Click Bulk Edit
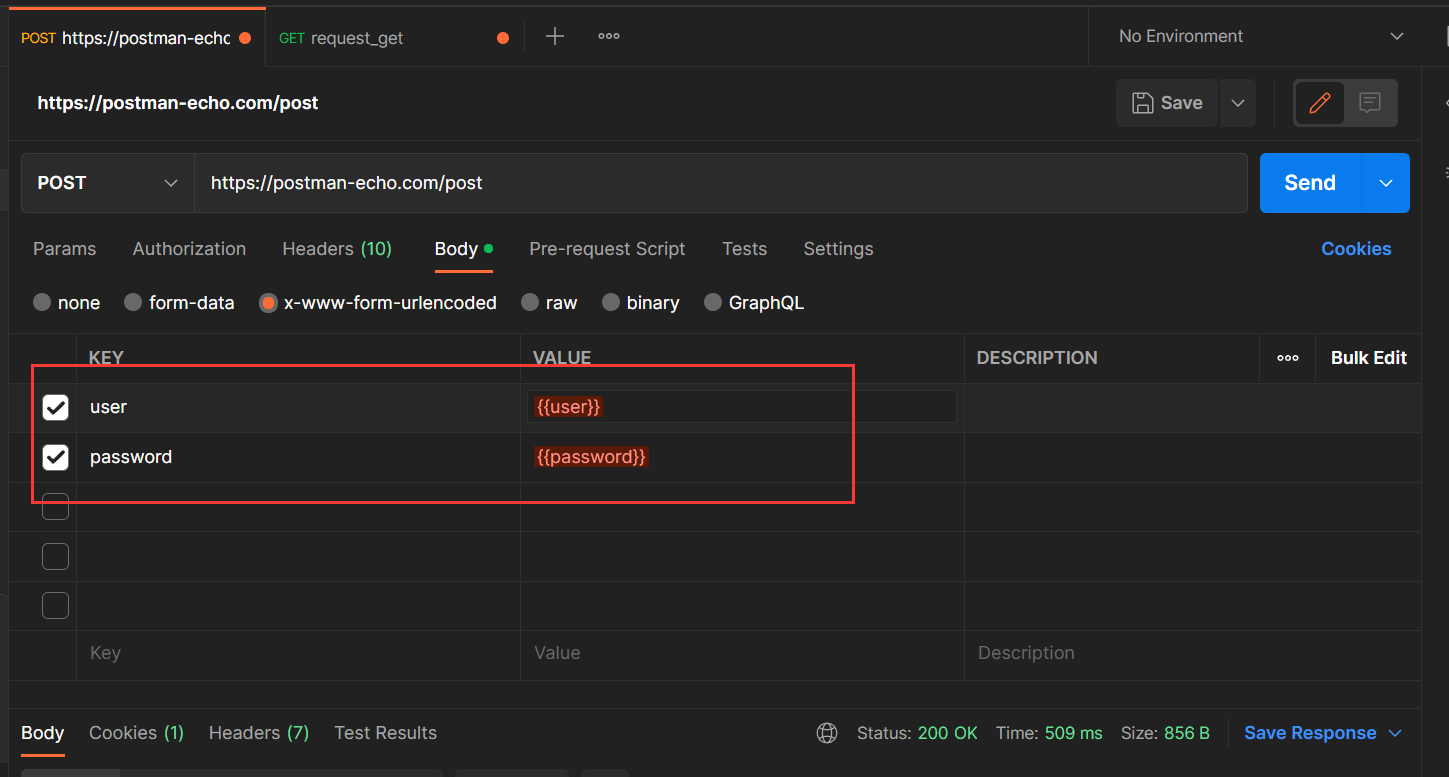 click(x=1368, y=358)
